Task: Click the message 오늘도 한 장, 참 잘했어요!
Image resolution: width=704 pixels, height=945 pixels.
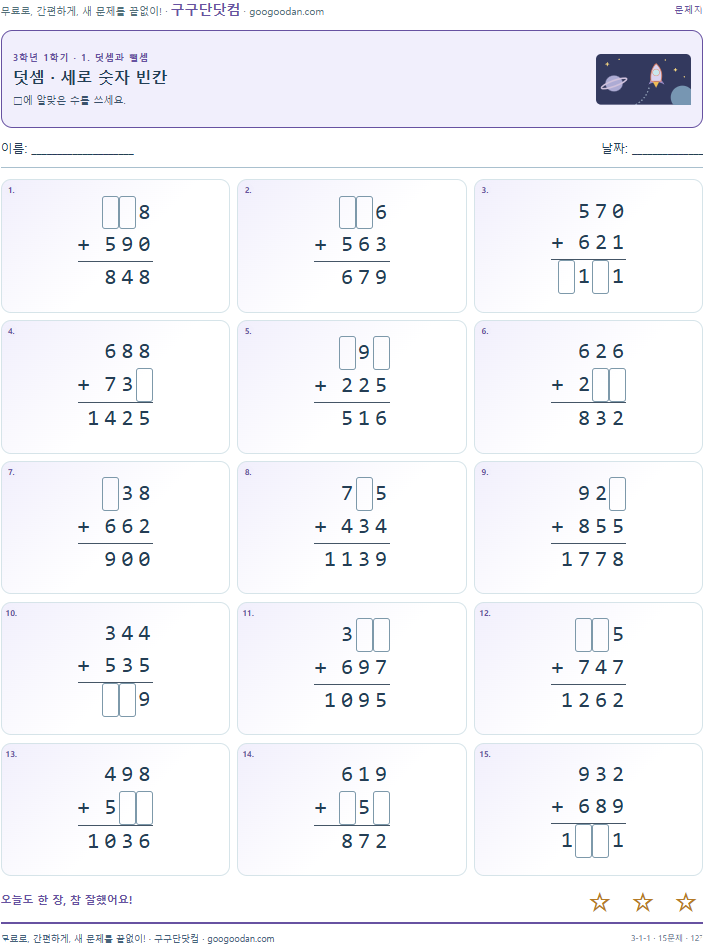Action: (x=66, y=899)
